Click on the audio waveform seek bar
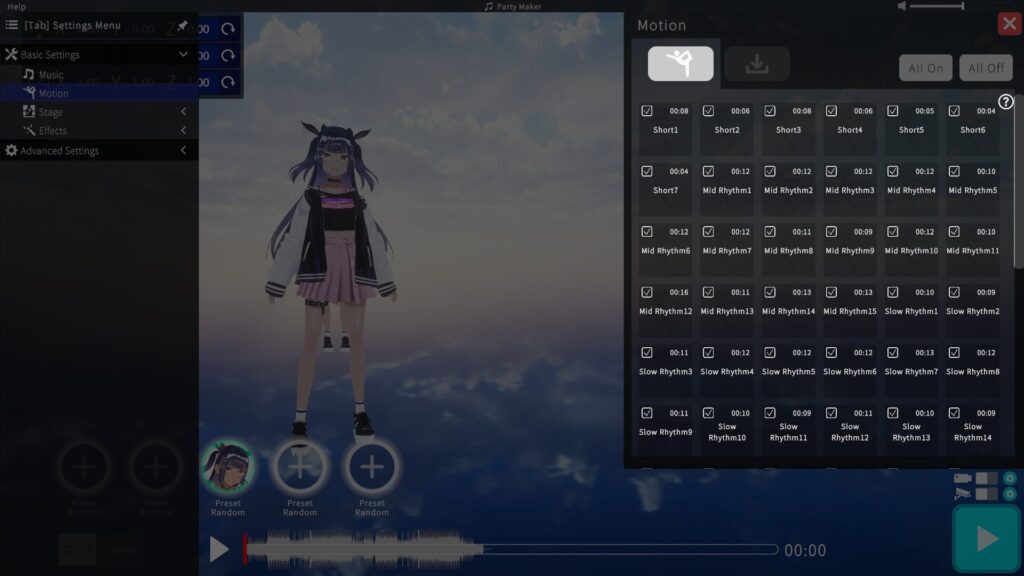The image size is (1024, 576). coord(511,549)
